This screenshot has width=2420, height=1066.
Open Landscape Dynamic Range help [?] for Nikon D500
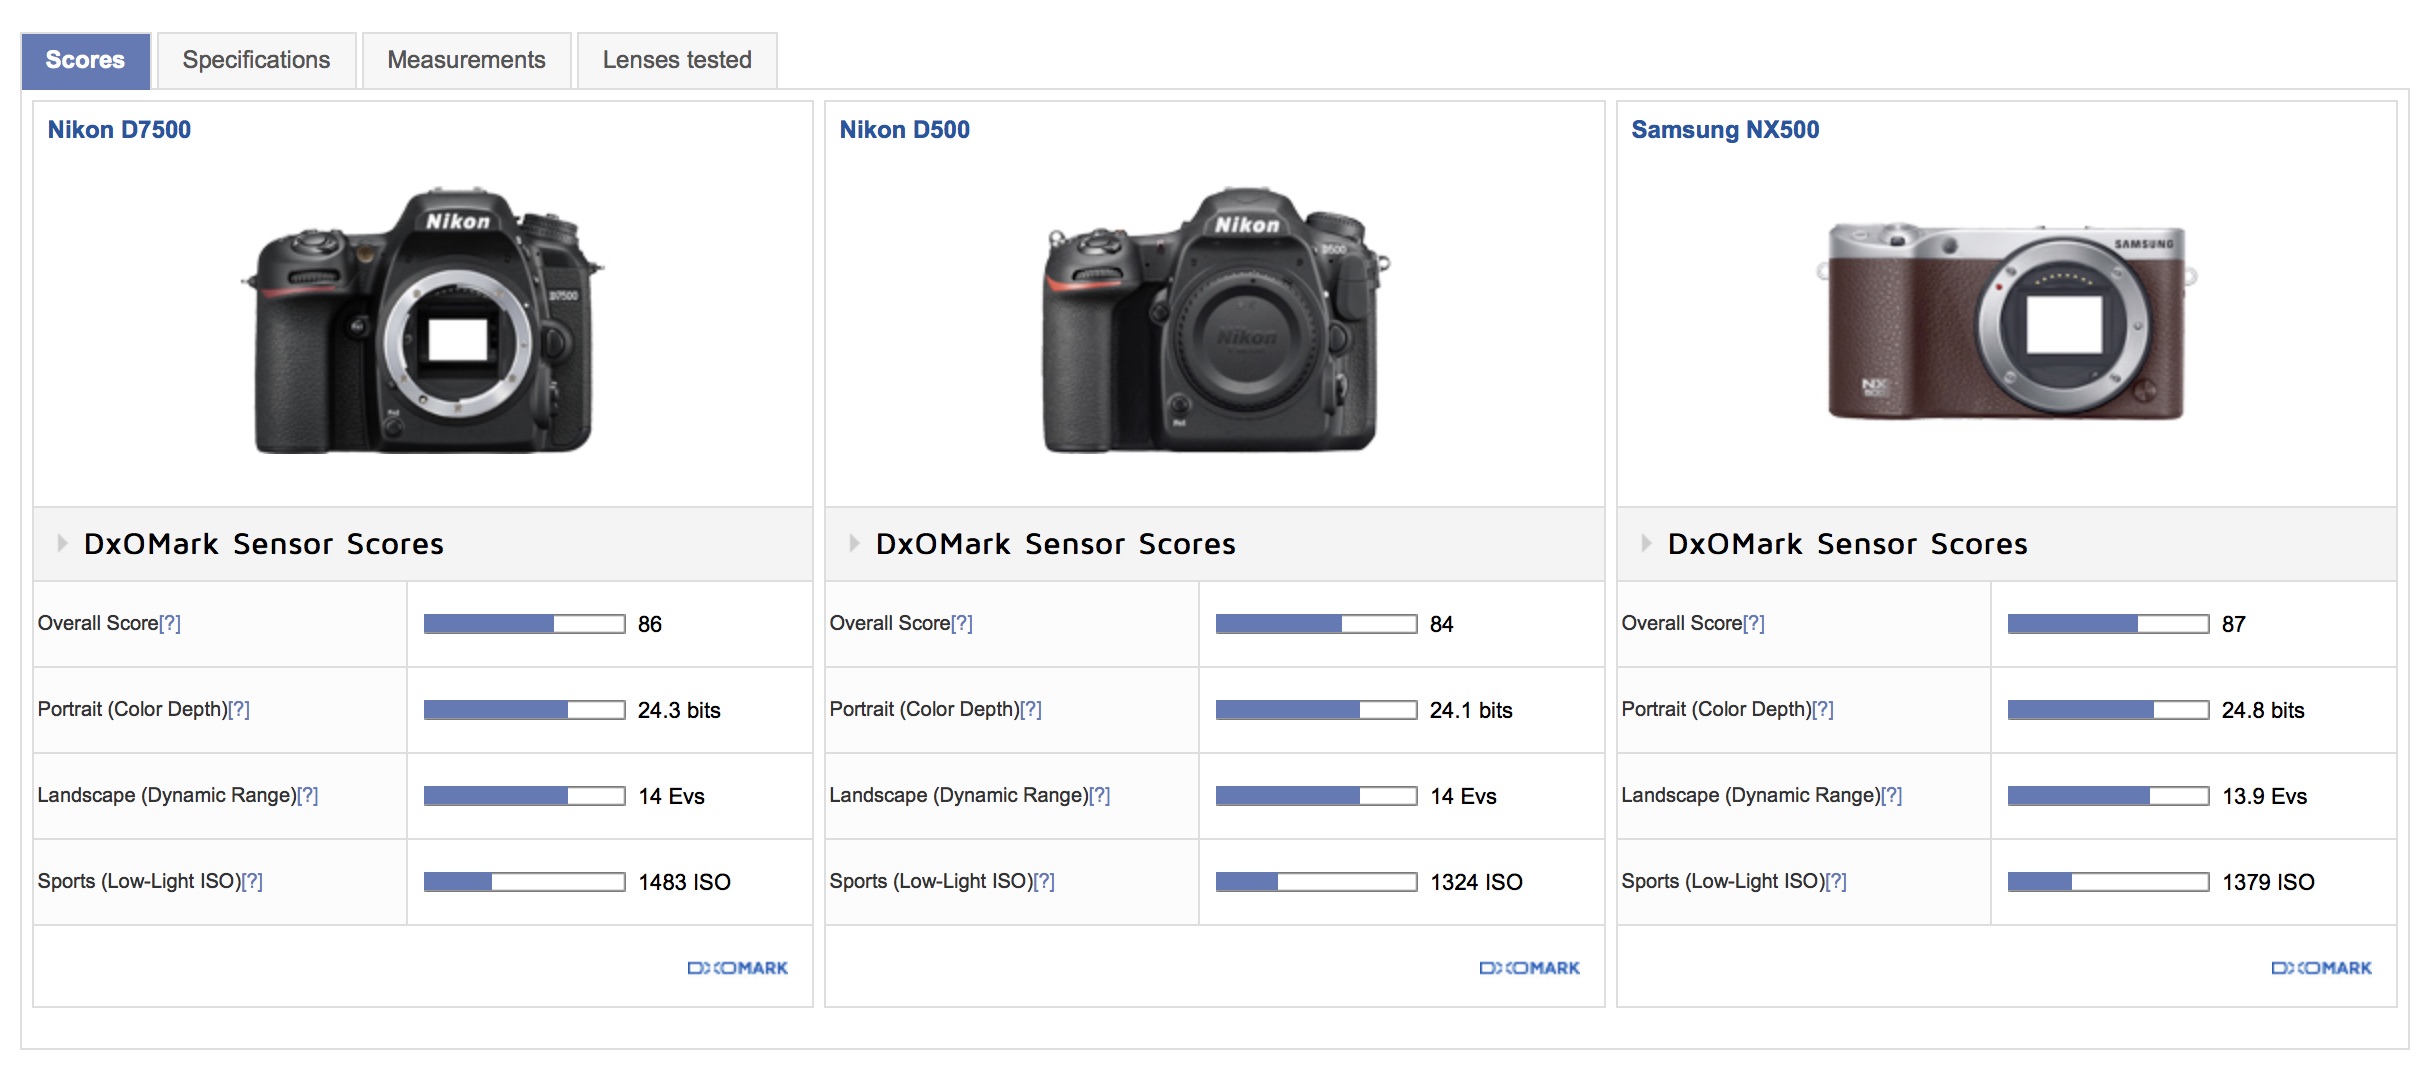pyautogui.click(x=1100, y=795)
